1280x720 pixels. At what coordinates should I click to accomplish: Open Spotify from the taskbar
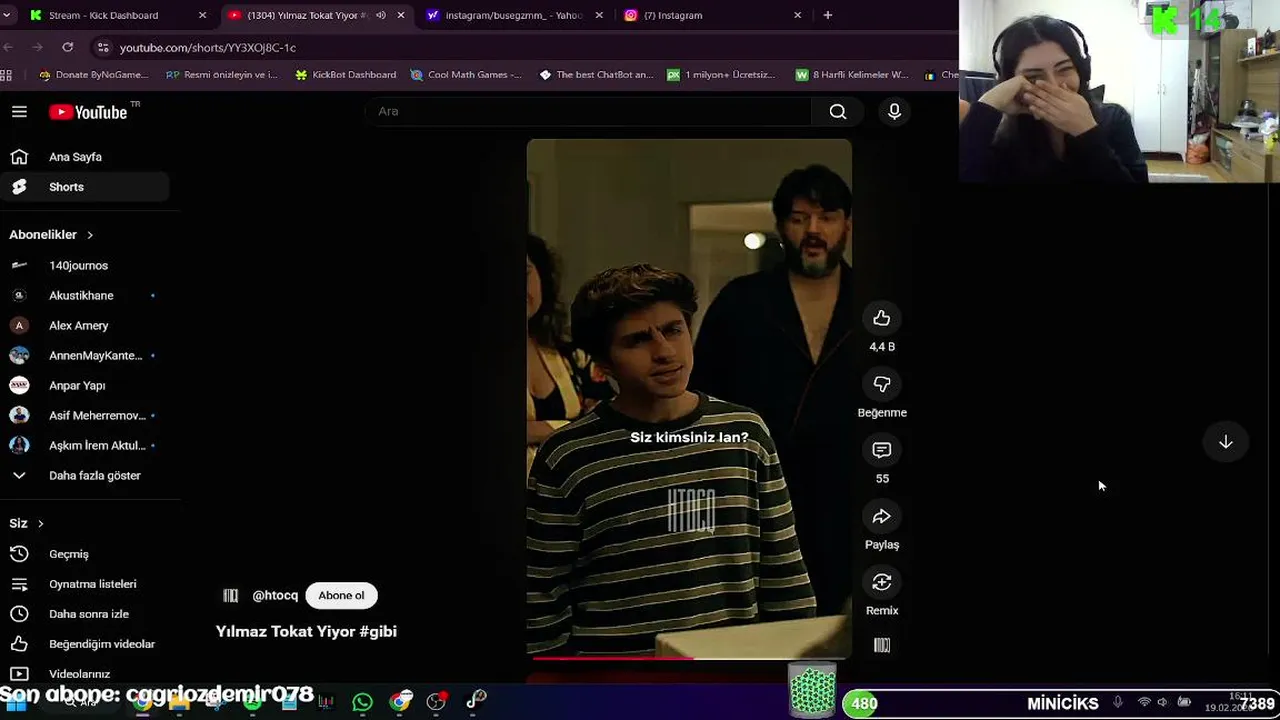point(252,702)
